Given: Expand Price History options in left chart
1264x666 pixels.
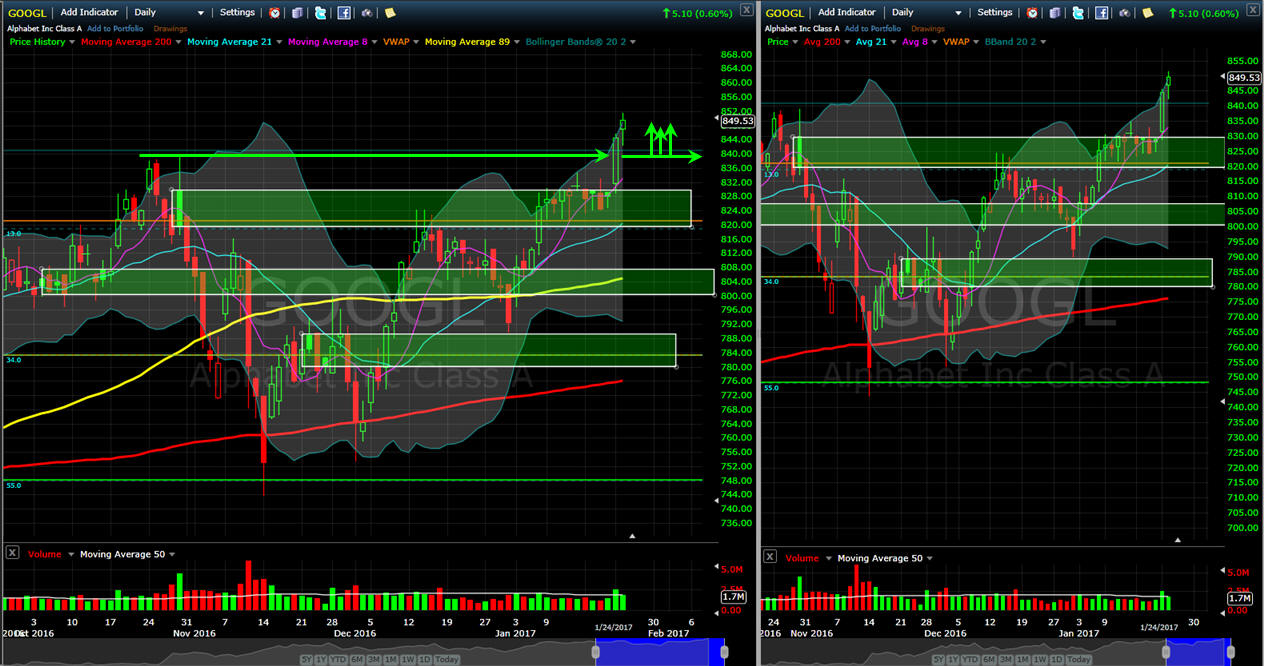Looking at the screenshot, I should tap(72, 42).
